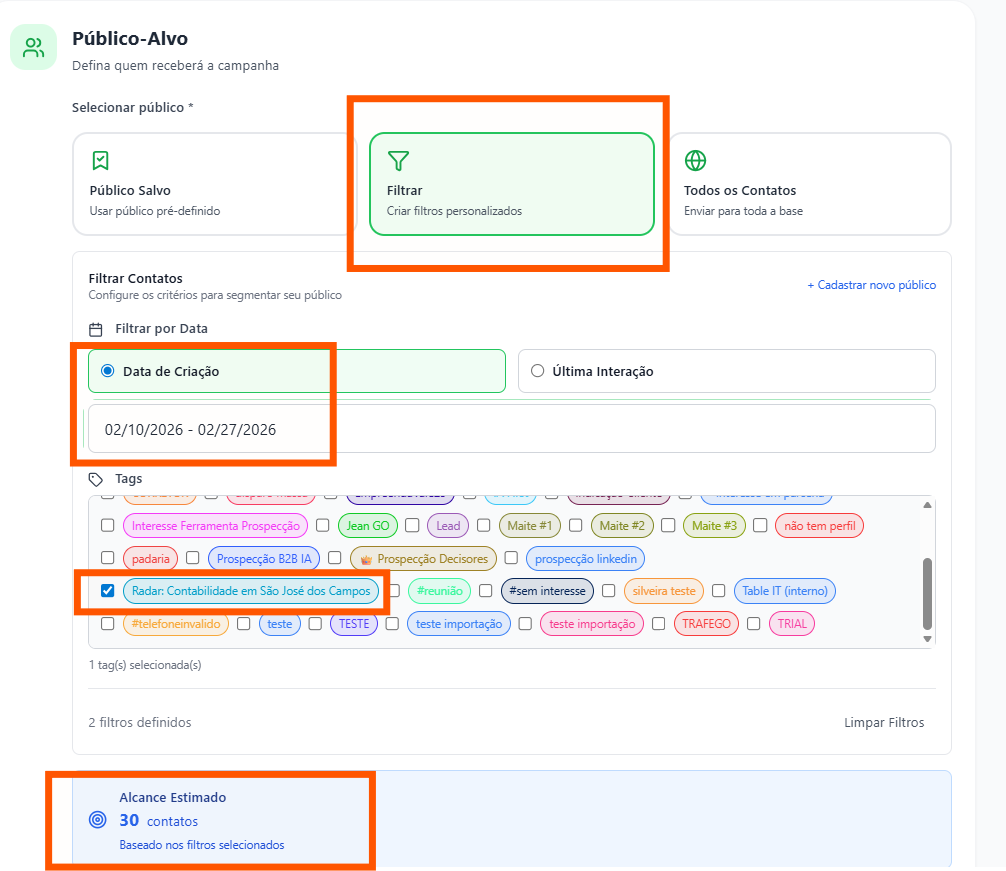
Task: Click the target icon in Alcance Estimado
Action: 97,821
